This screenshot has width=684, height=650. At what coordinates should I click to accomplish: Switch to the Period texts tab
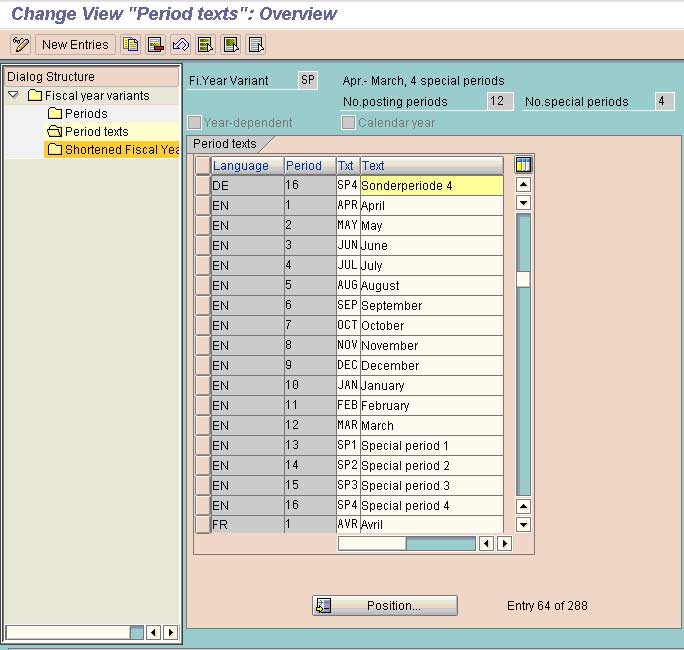pos(225,144)
